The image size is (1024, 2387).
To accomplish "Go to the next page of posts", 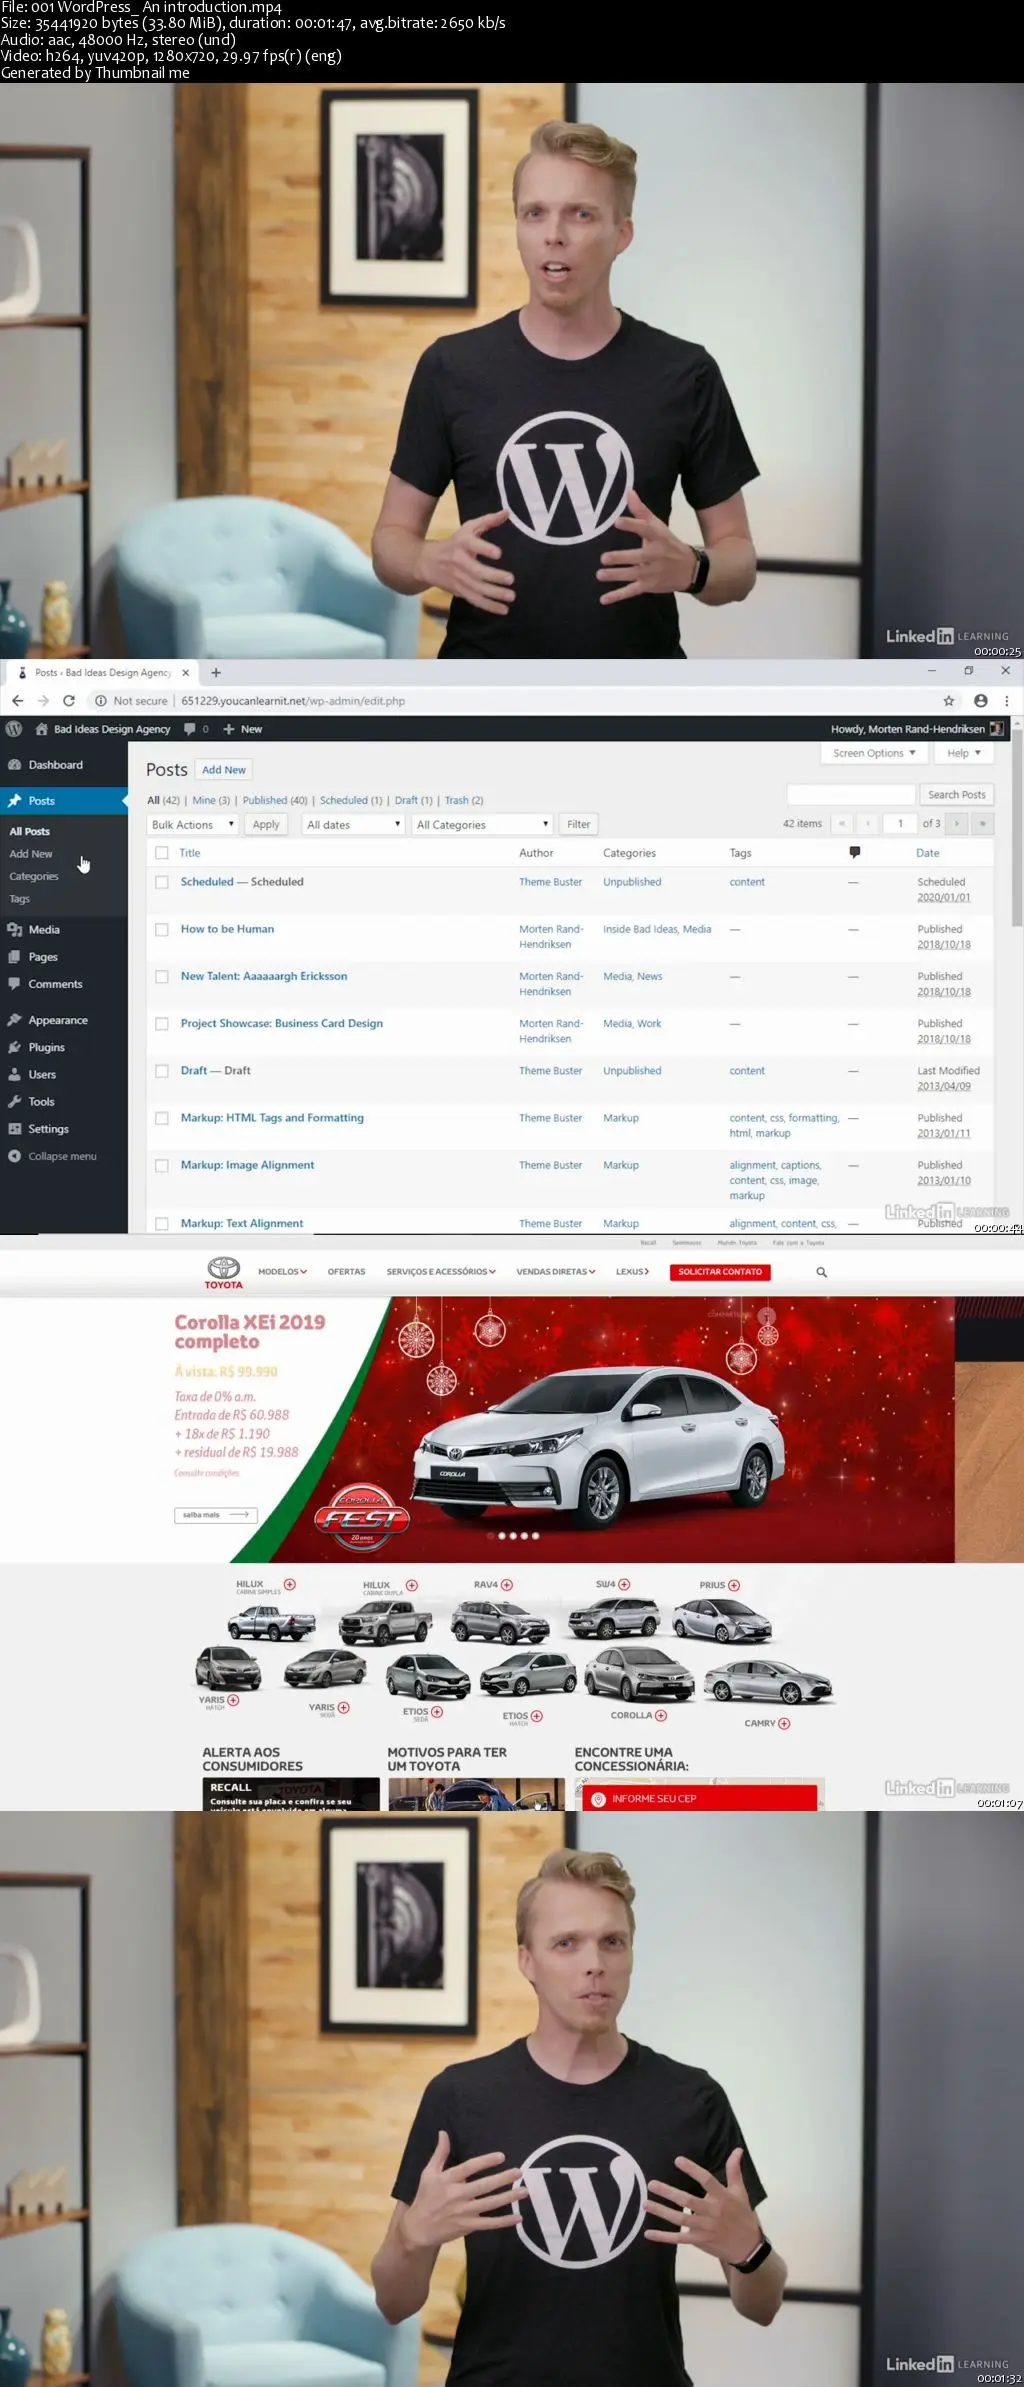I will (957, 824).
